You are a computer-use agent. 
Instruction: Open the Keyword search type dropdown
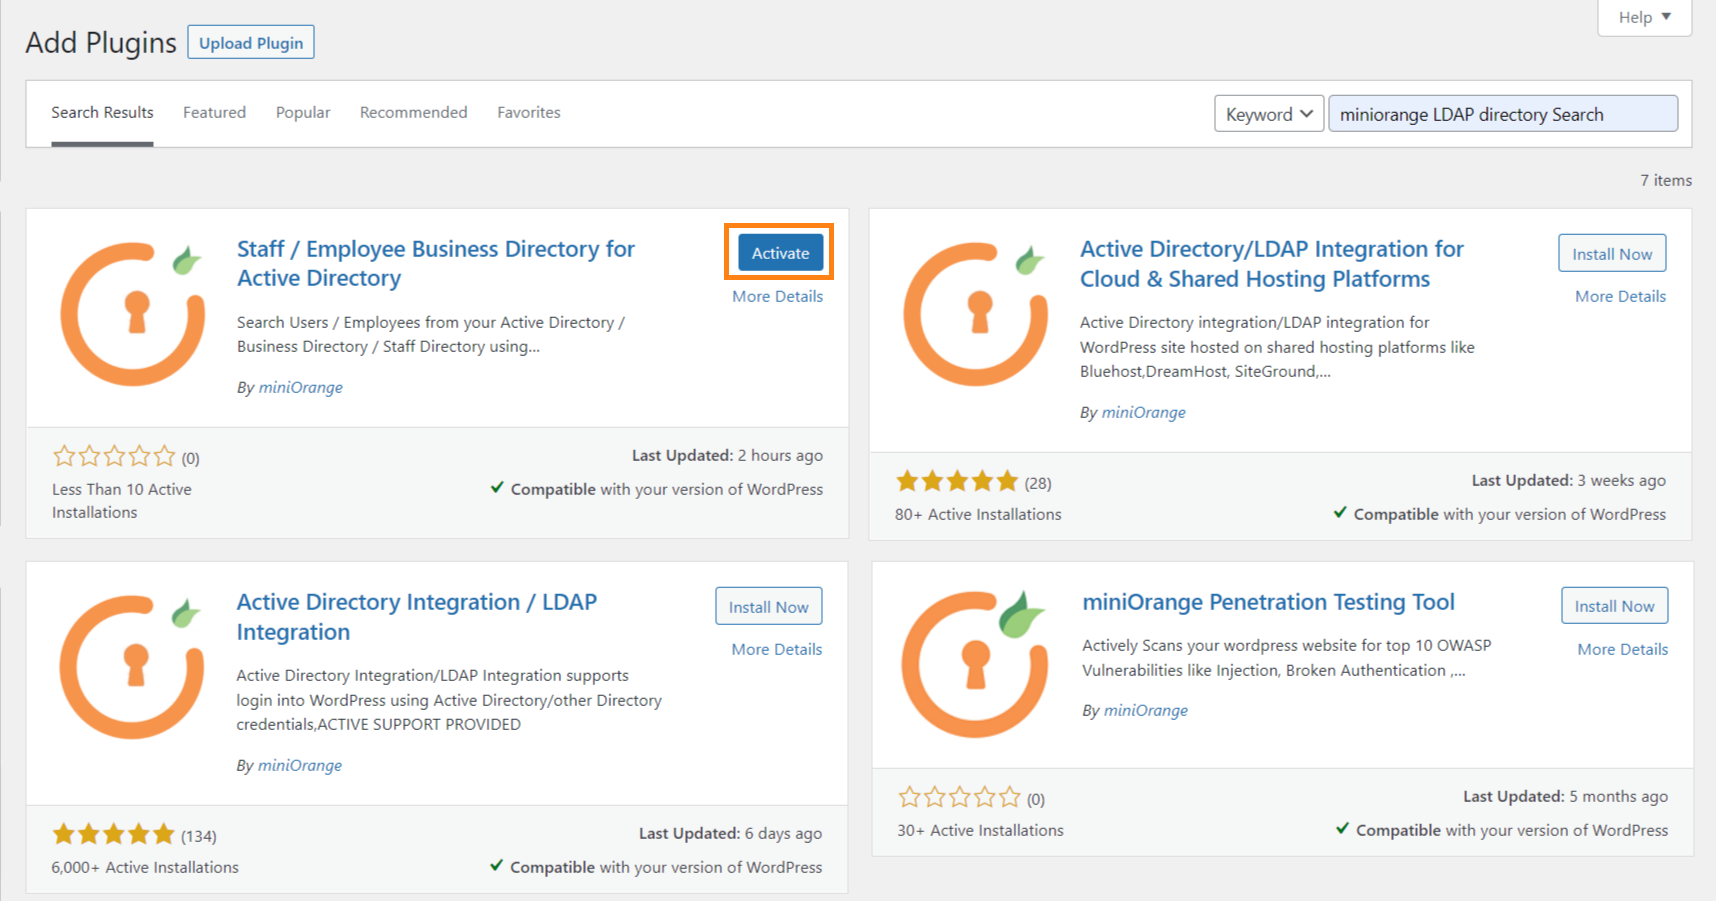pyautogui.click(x=1269, y=114)
